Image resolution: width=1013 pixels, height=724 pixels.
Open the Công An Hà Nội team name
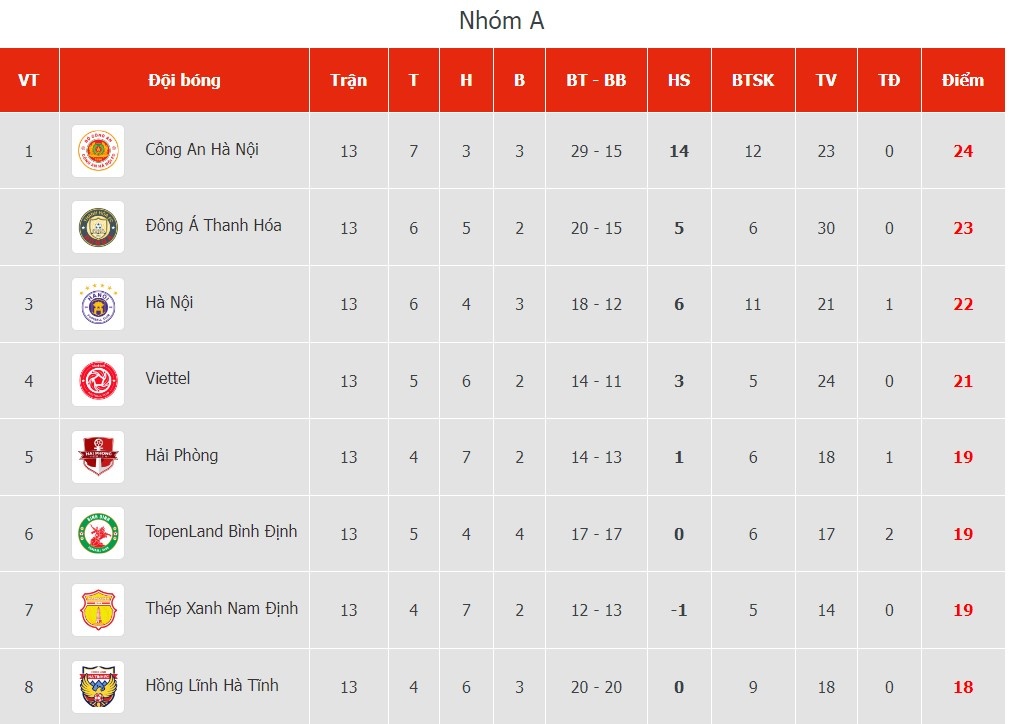pyautogui.click(x=202, y=150)
